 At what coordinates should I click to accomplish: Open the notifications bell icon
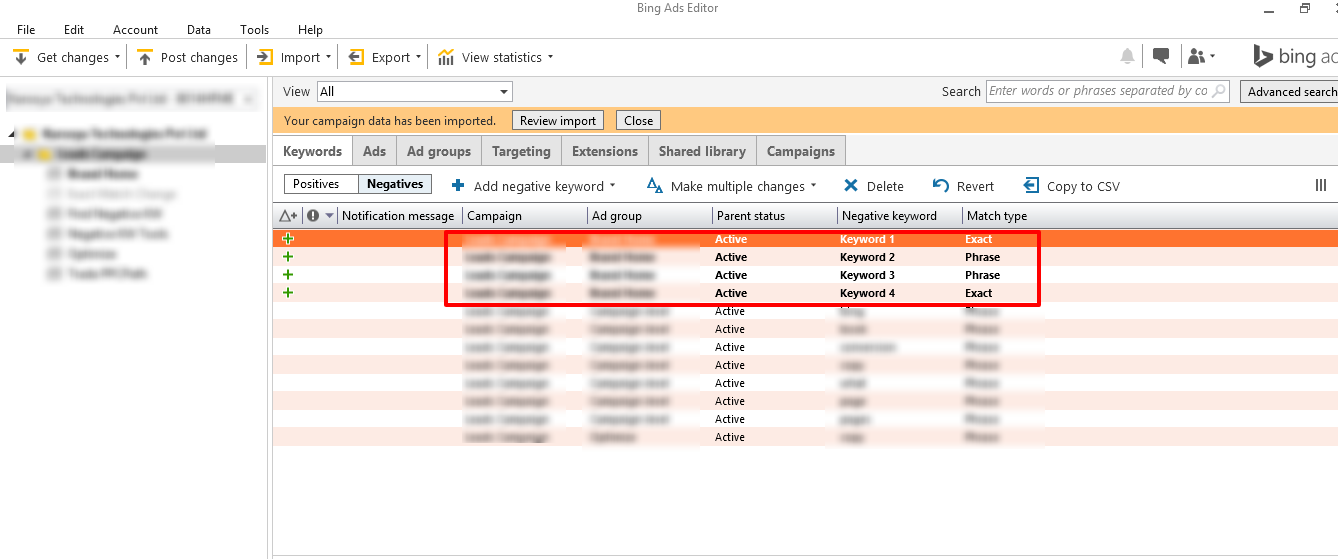(x=1128, y=56)
